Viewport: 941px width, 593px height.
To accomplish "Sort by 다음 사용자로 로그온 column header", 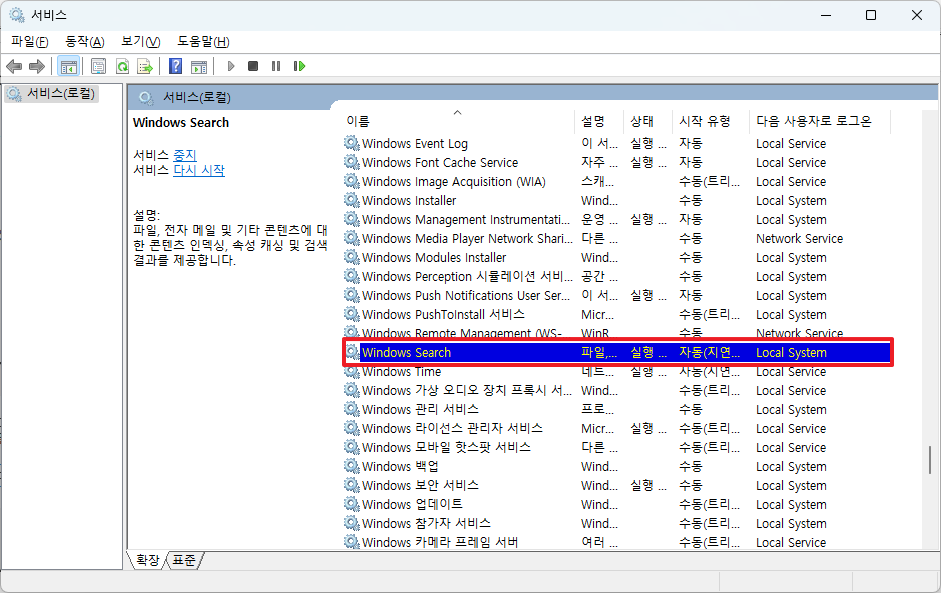I will coord(819,121).
